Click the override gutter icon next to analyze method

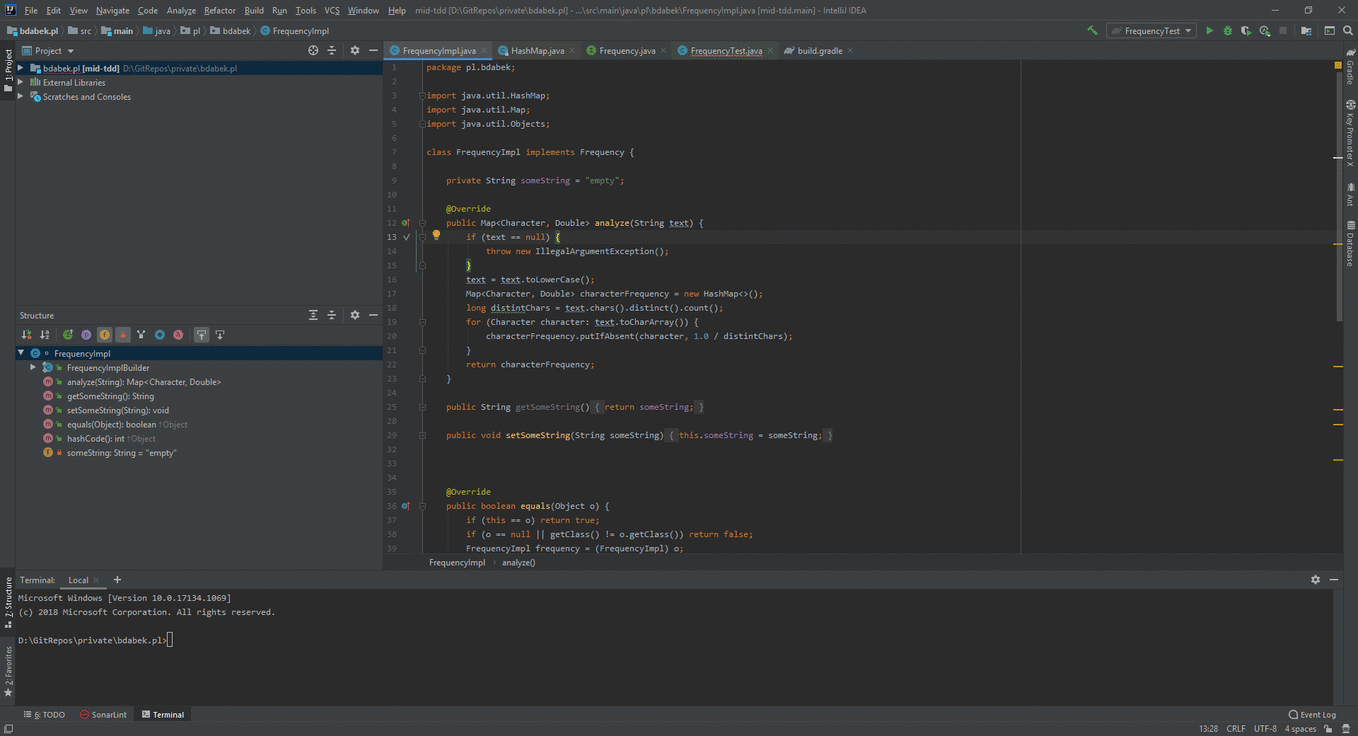pyautogui.click(x=405, y=223)
